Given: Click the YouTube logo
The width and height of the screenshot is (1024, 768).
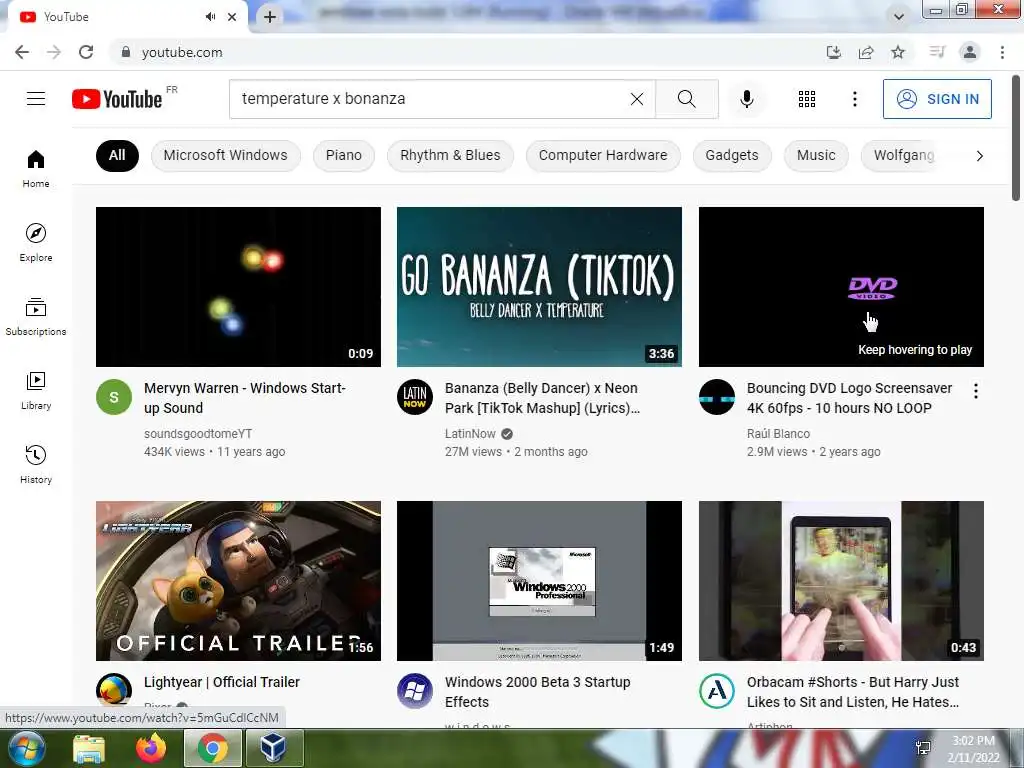Looking at the screenshot, I should click(x=118, y=99).
